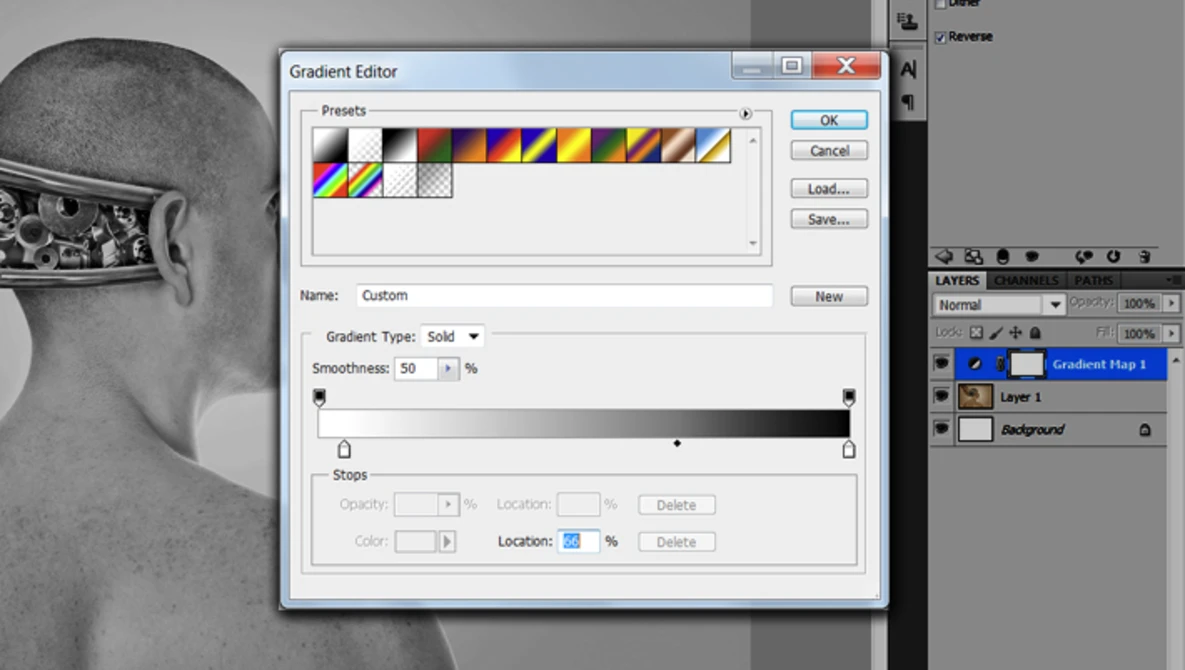This screenshot has height=670, width=1185.
Task: View previous adjustment state icon
Action: (x=1084, y=257)
